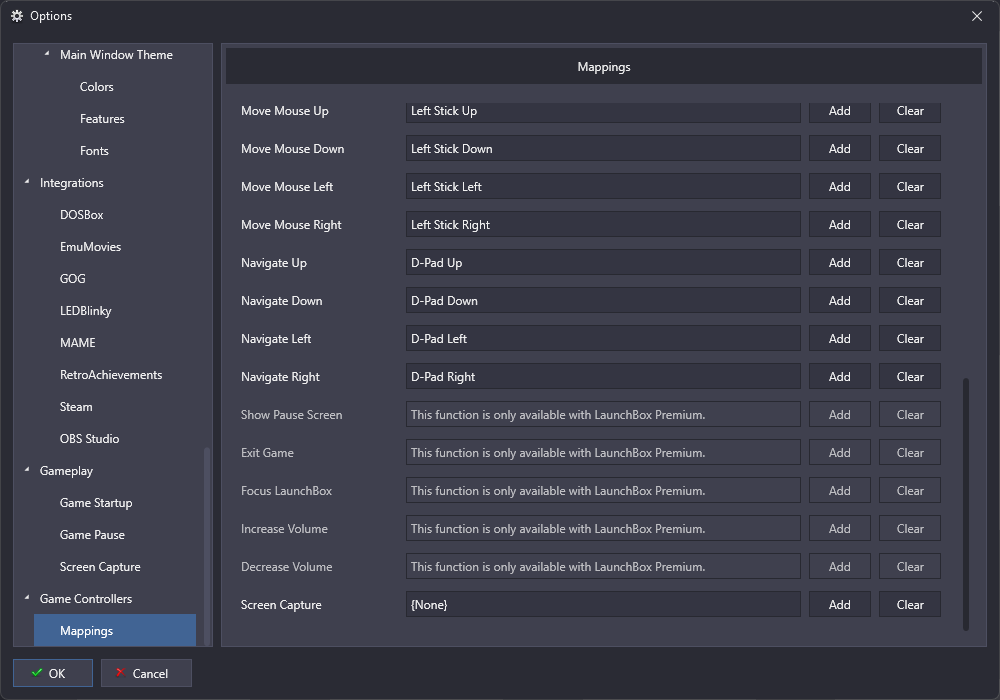Select the Mappings tree item

(x=115, y=631)
